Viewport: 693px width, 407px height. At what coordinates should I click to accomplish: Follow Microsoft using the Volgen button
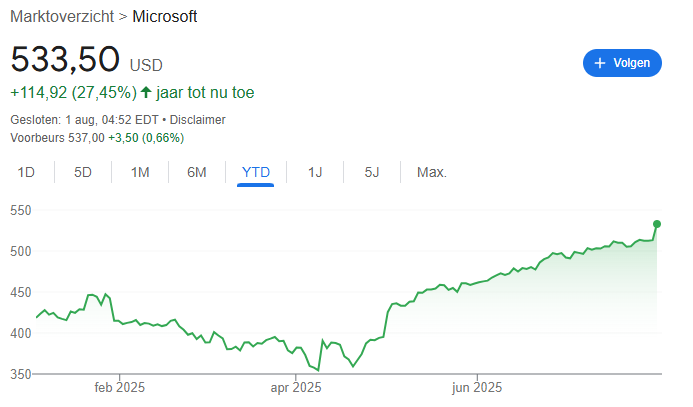click(x=622, y=63)
